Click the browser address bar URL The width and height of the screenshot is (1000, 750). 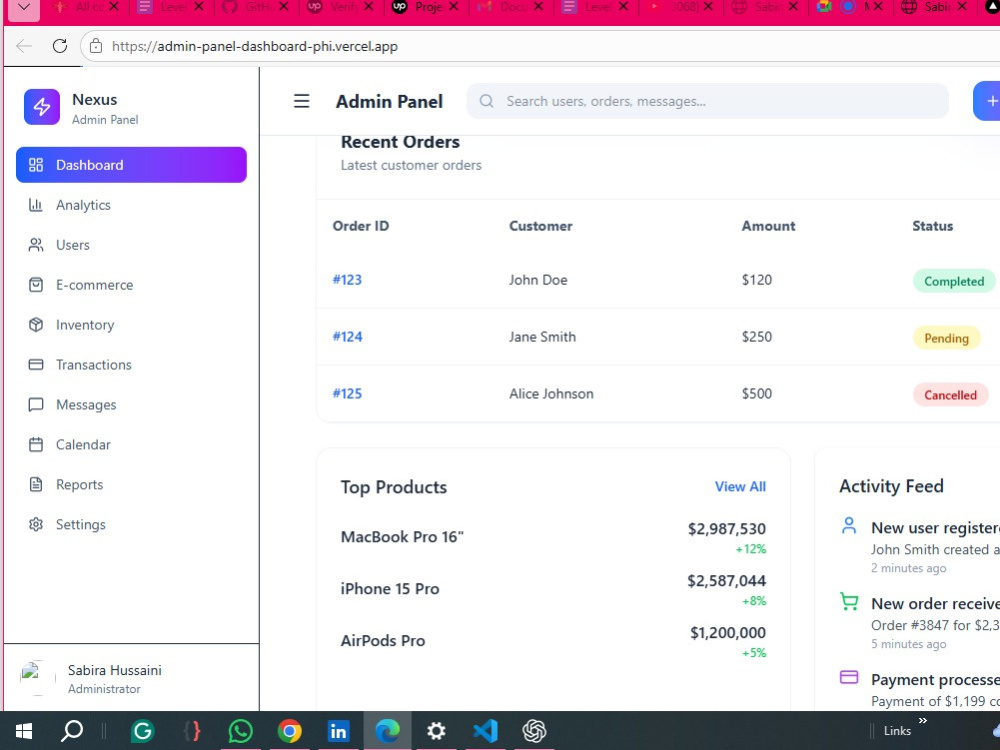coord(254,46)
